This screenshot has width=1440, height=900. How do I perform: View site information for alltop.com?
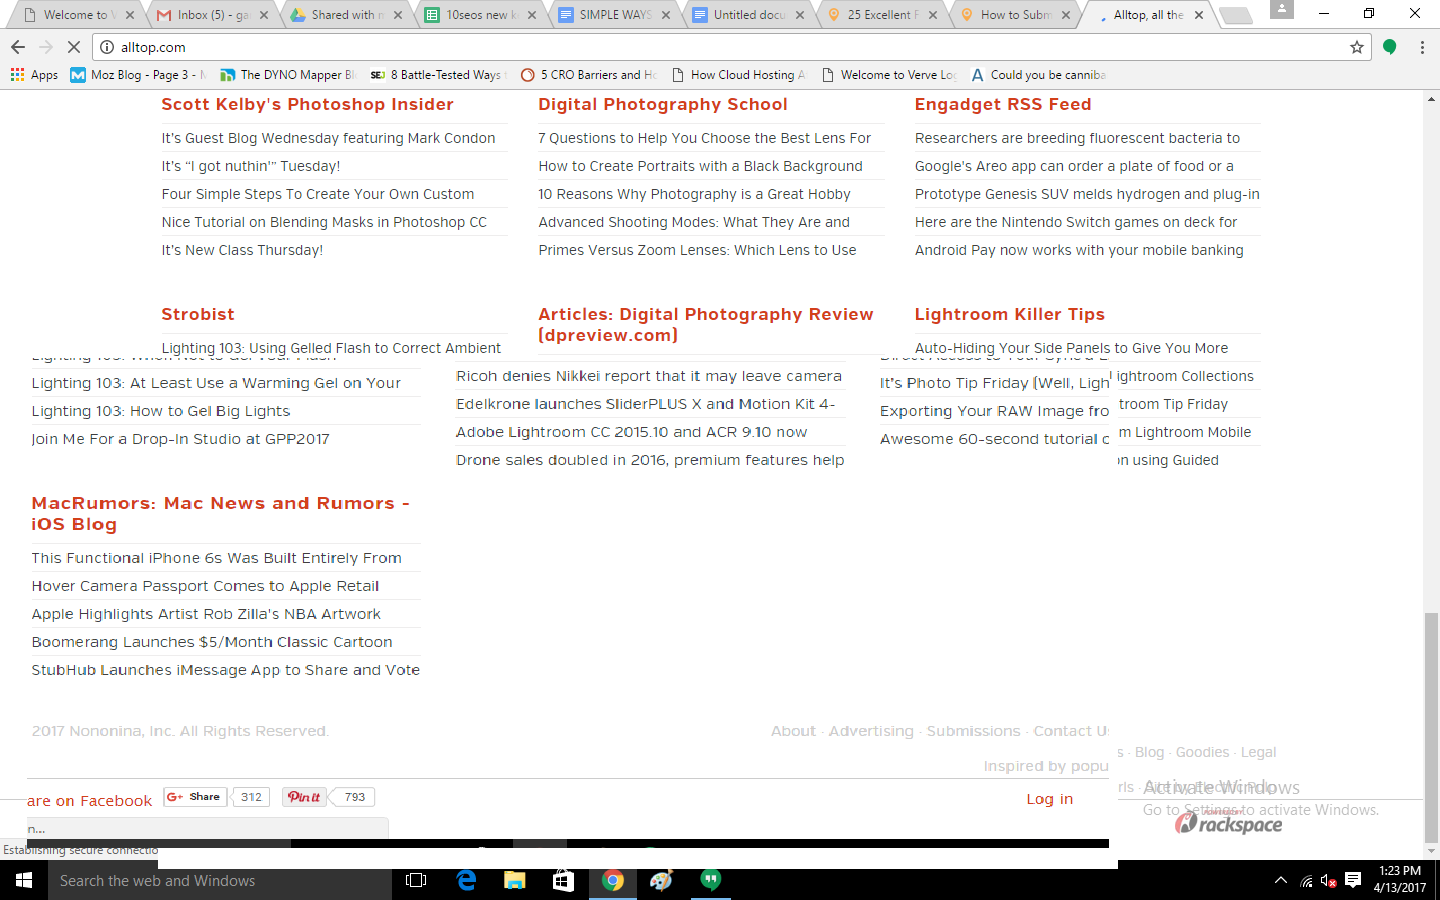click(107, 47)
